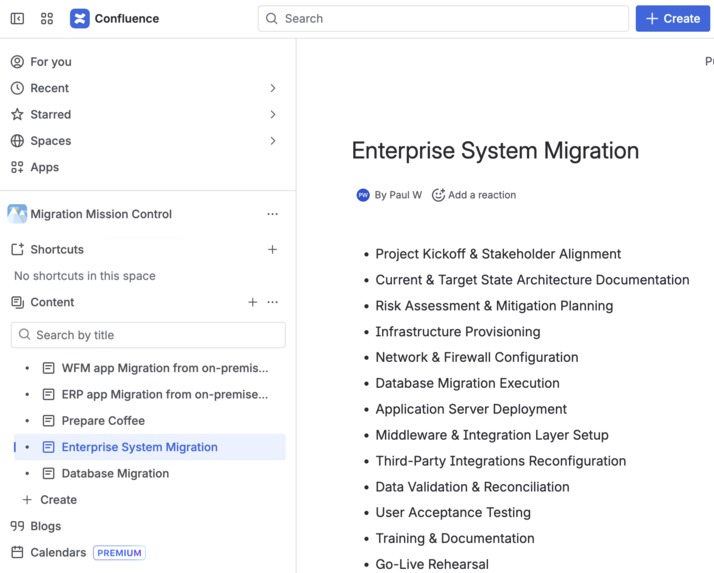The width and height of the screenshot is (714, 573).
Task: Click 'Network & Firewall Configuration' bullet
Action: [477, 358]
